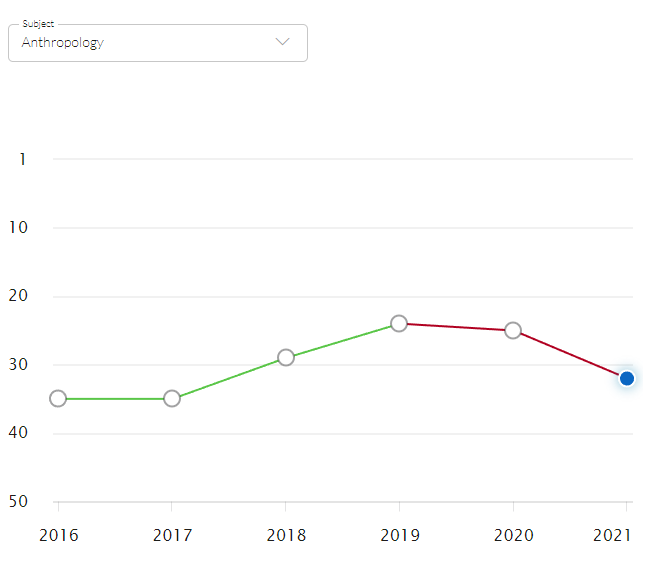Screen dimensions: 660x563
Task: Click the highlighted blue 2021 data point
Action: coord(627,378)
